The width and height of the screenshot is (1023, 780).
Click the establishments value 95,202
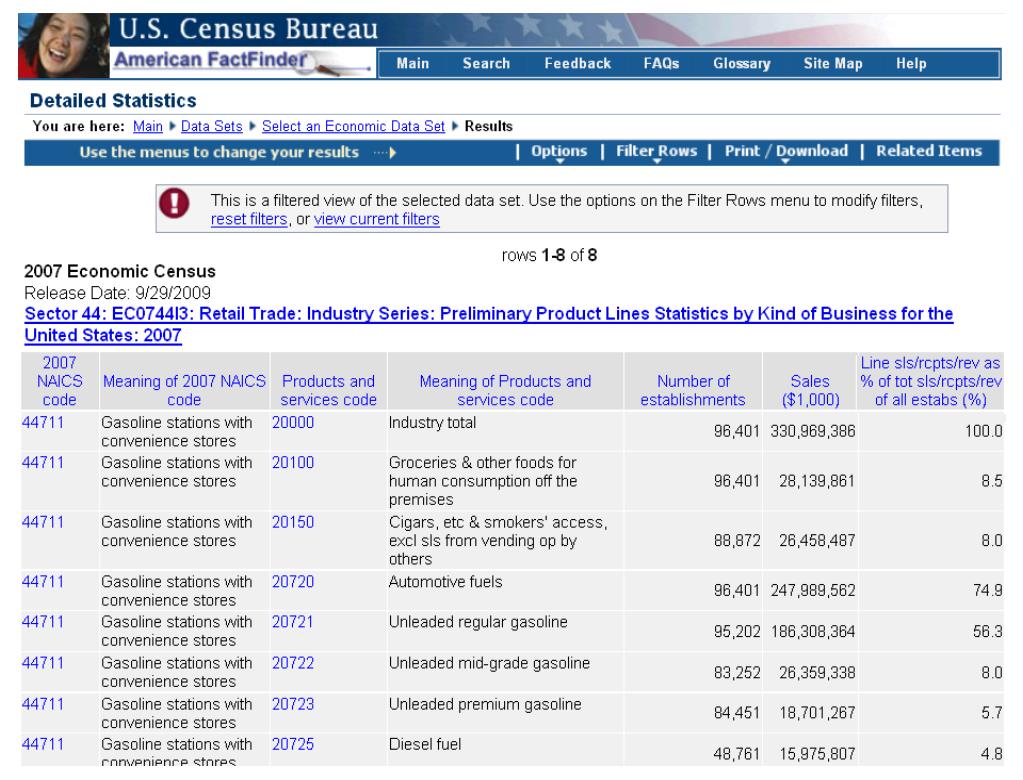[x=737, y=631]
